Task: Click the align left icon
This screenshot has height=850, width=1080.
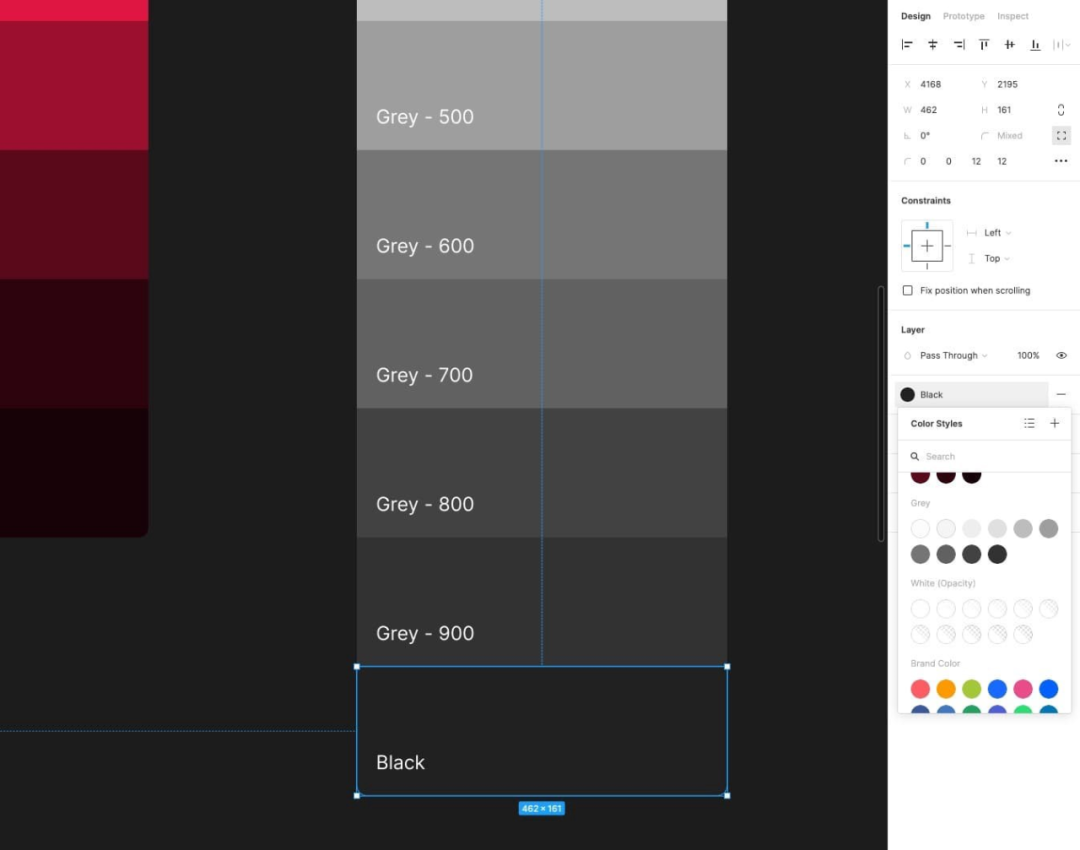Action: (x=907, y=45)
